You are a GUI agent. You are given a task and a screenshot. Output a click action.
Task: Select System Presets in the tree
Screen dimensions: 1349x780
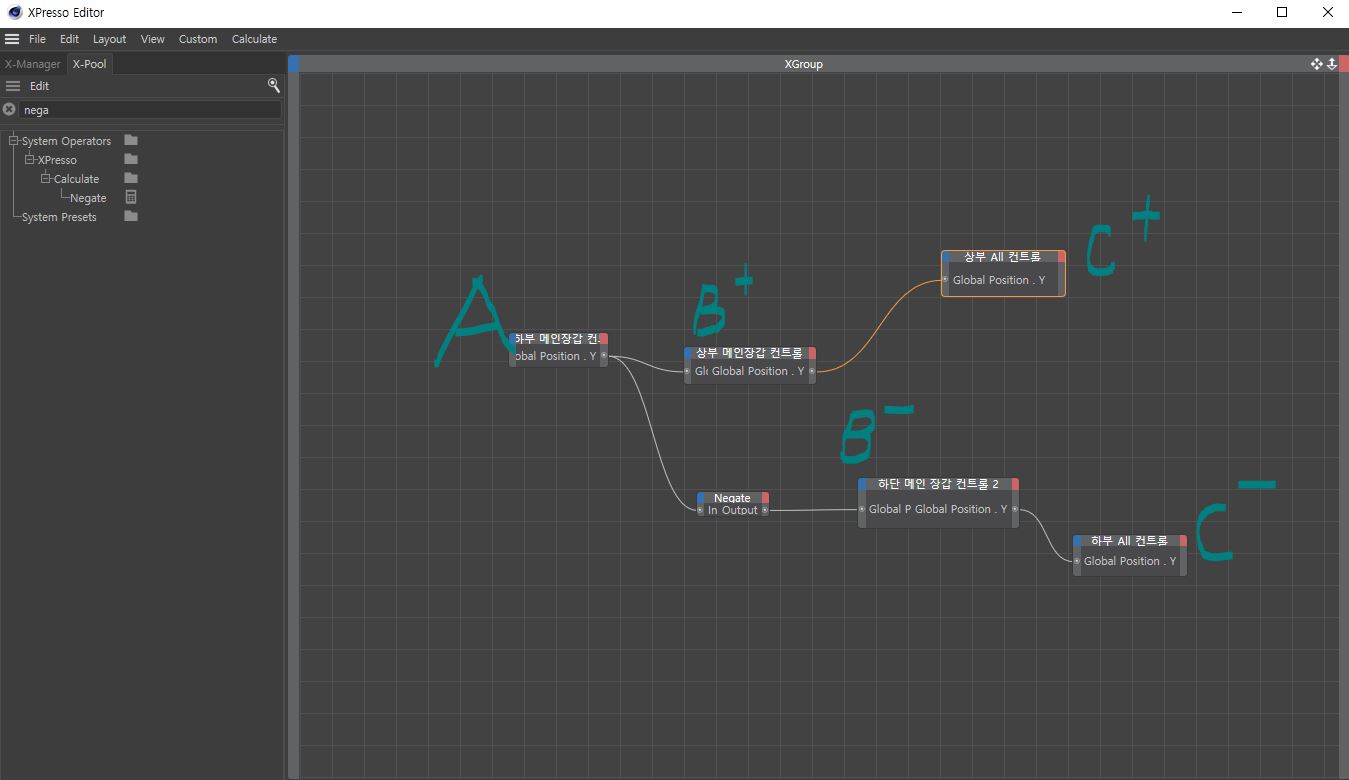pos(59,217)
